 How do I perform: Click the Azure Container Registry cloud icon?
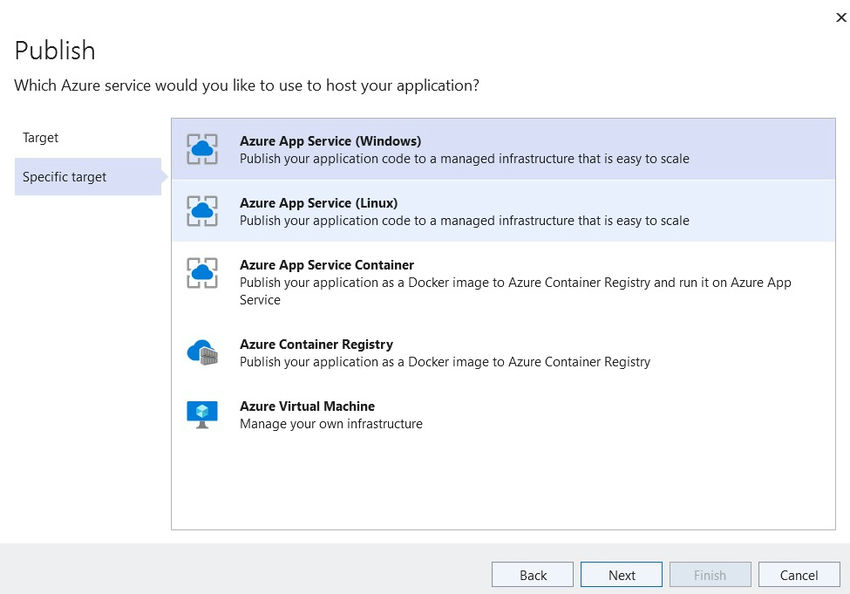coord(203,351)
